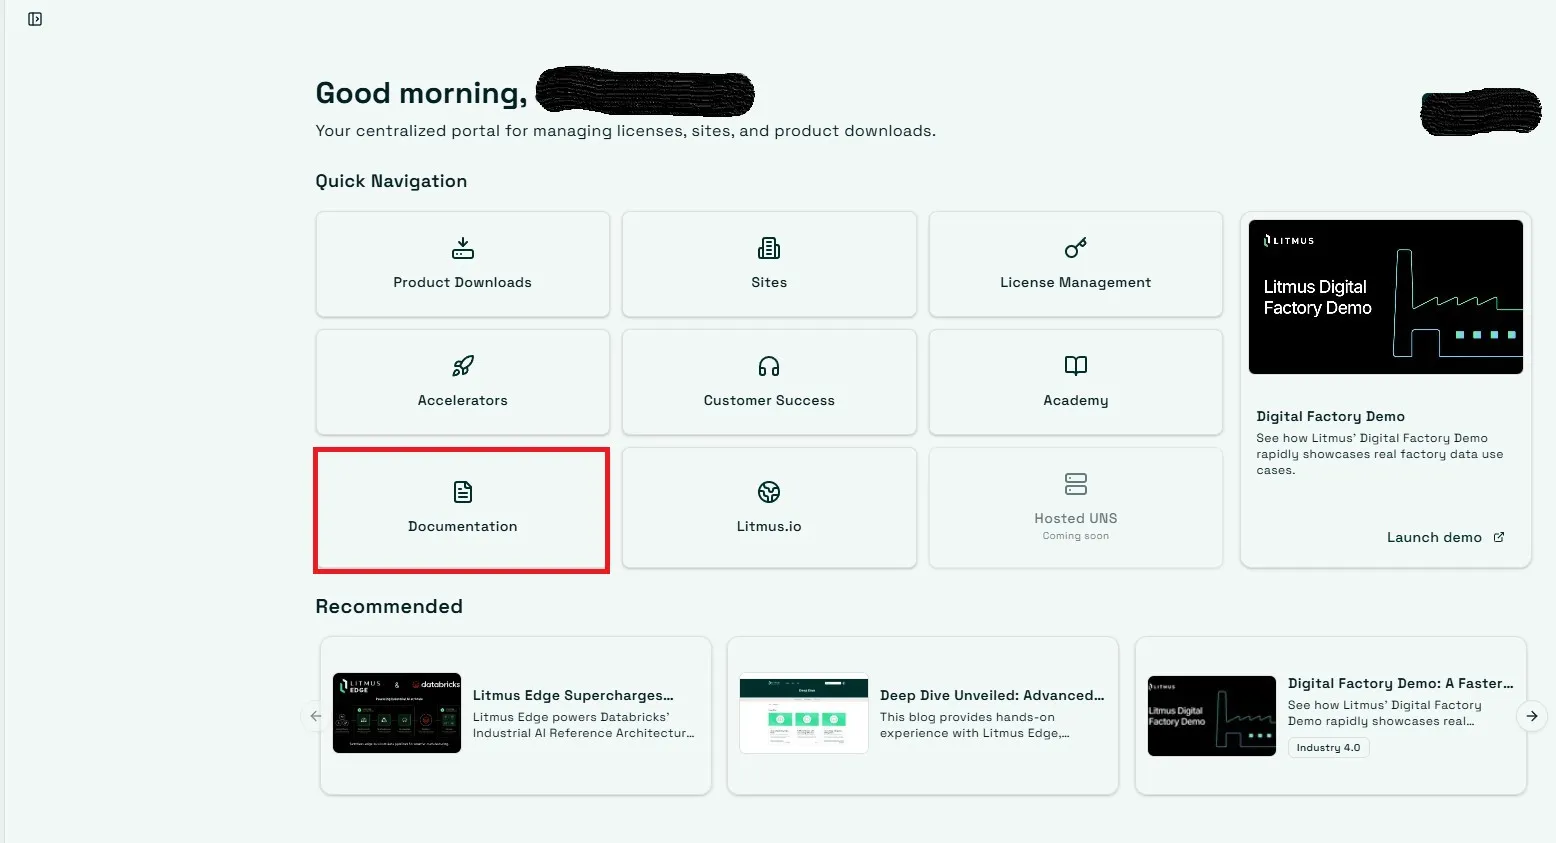The height and width of the screenshot is (843, 1556).
Task: Click the Sites building icon
Action: [x=769, y=248]
